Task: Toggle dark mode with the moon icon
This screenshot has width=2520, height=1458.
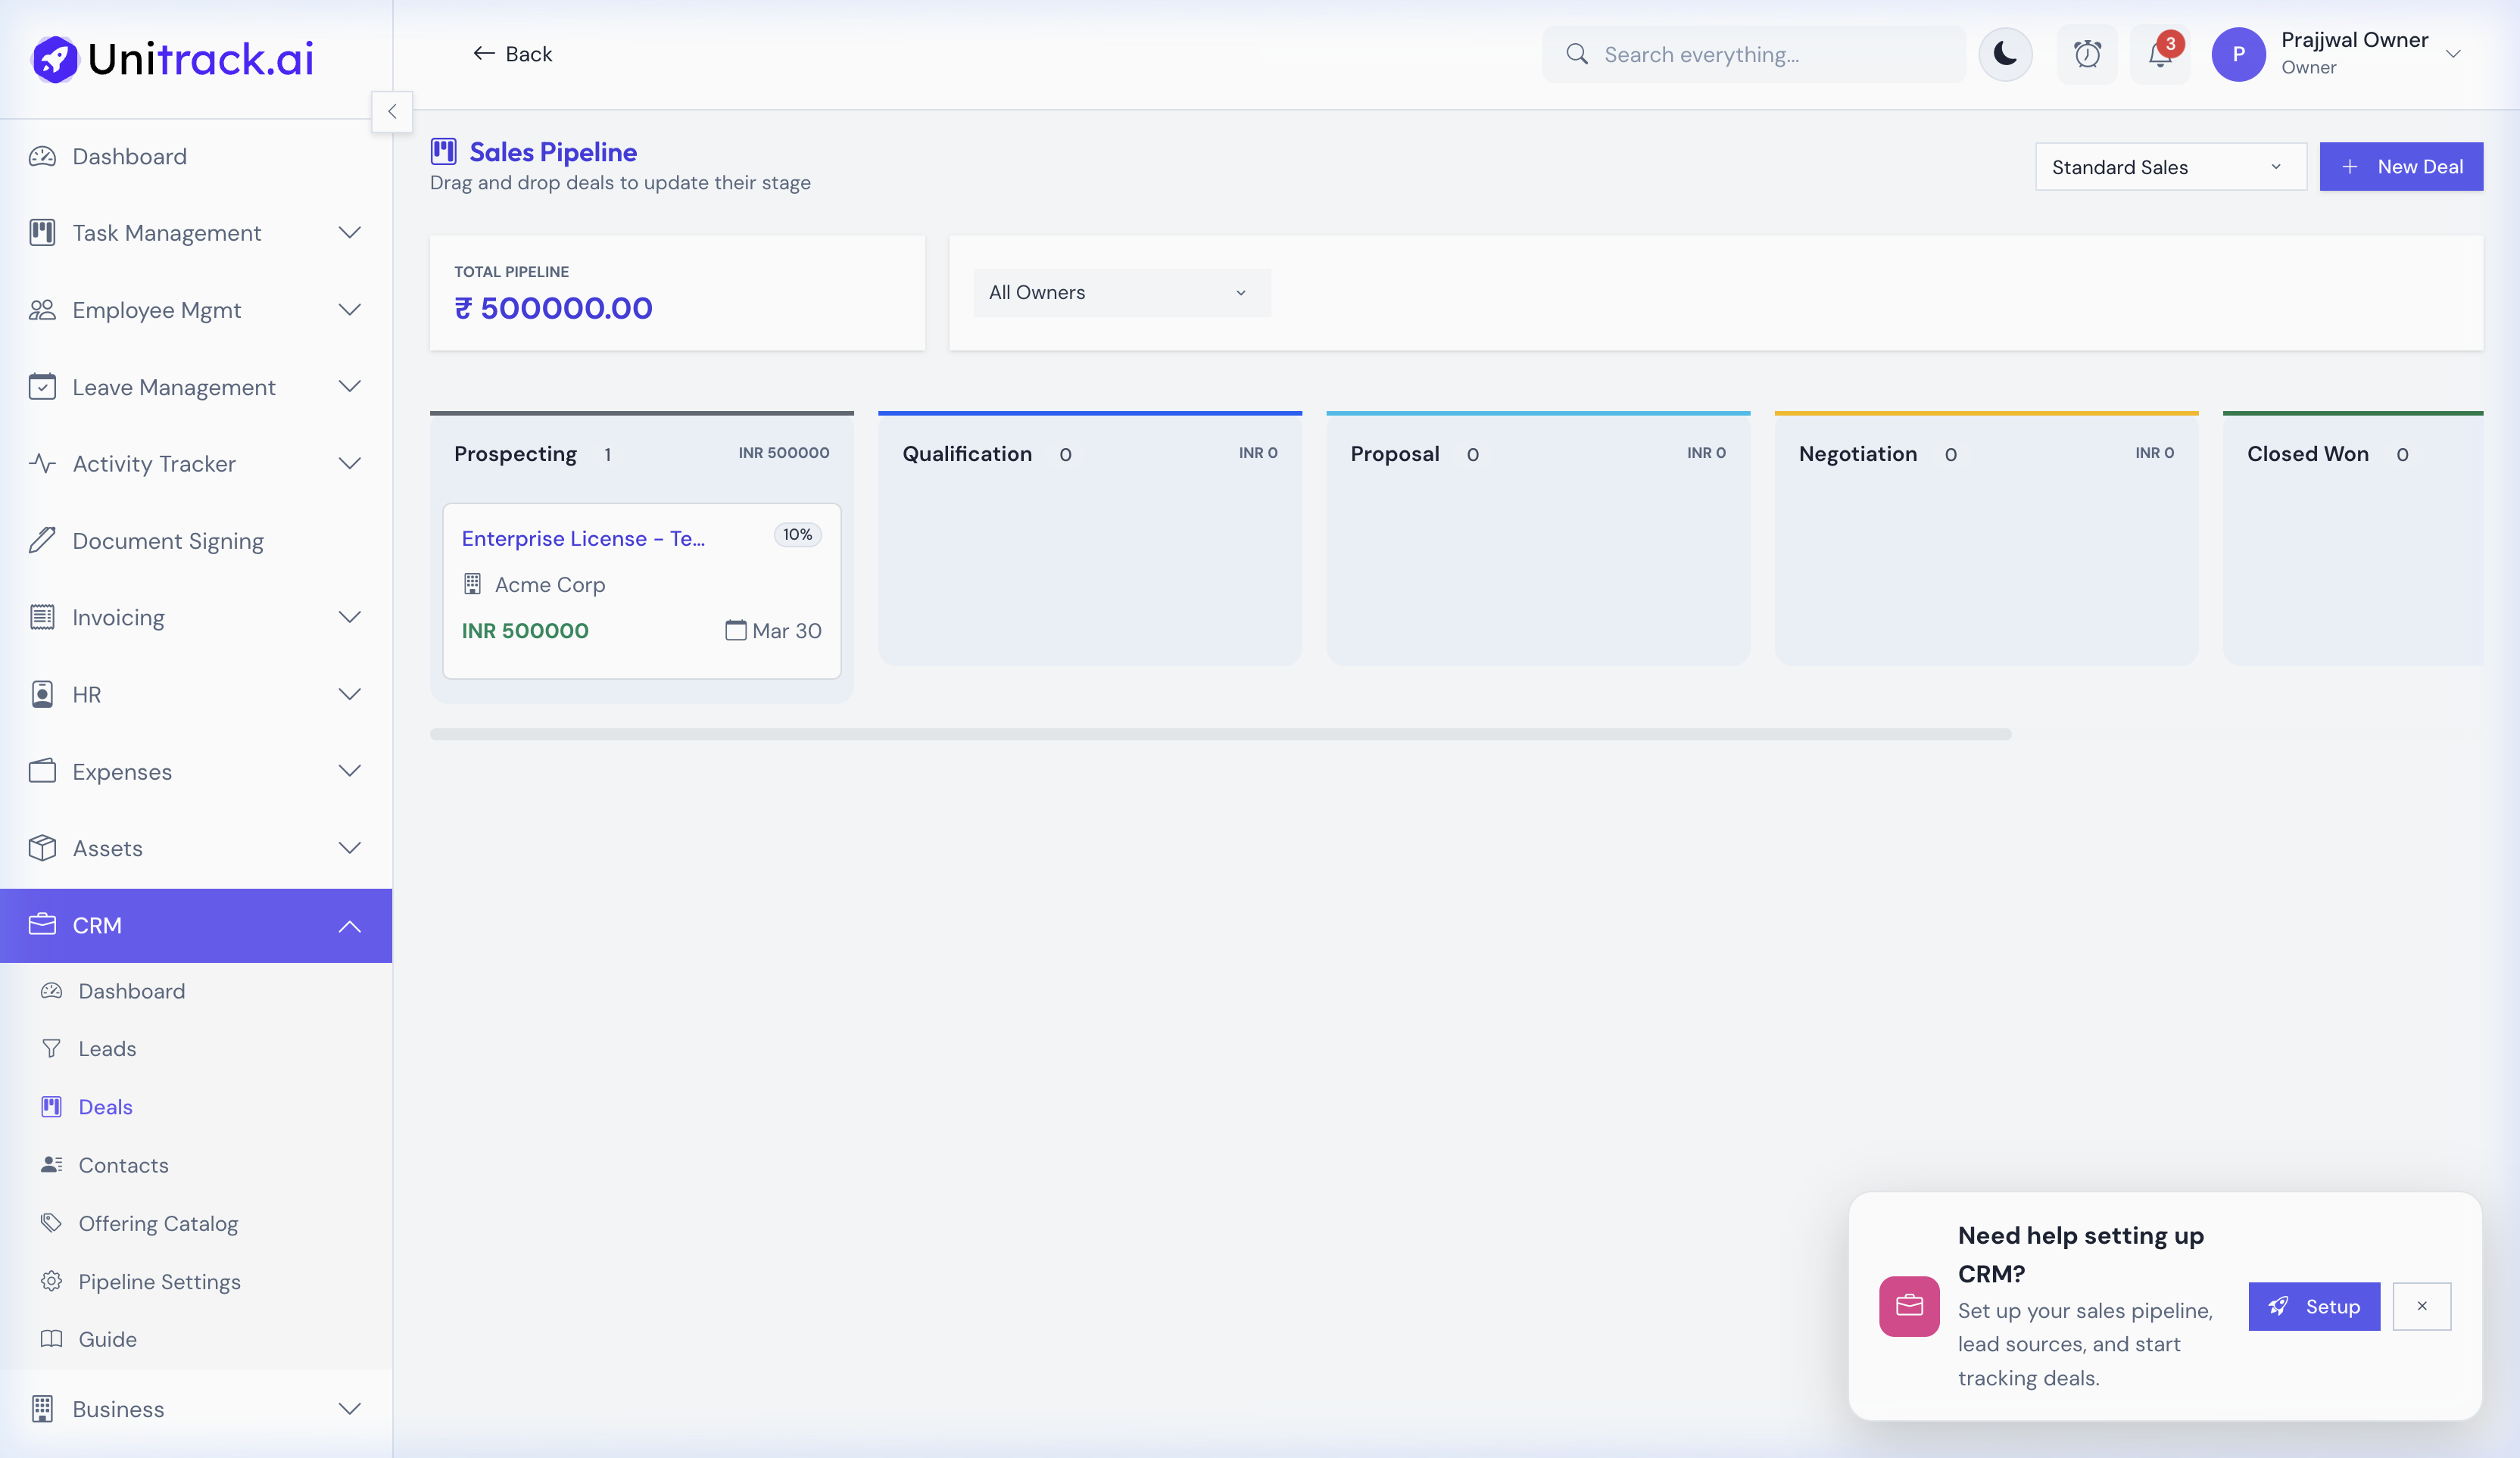Action: [x=2006, y=54]
